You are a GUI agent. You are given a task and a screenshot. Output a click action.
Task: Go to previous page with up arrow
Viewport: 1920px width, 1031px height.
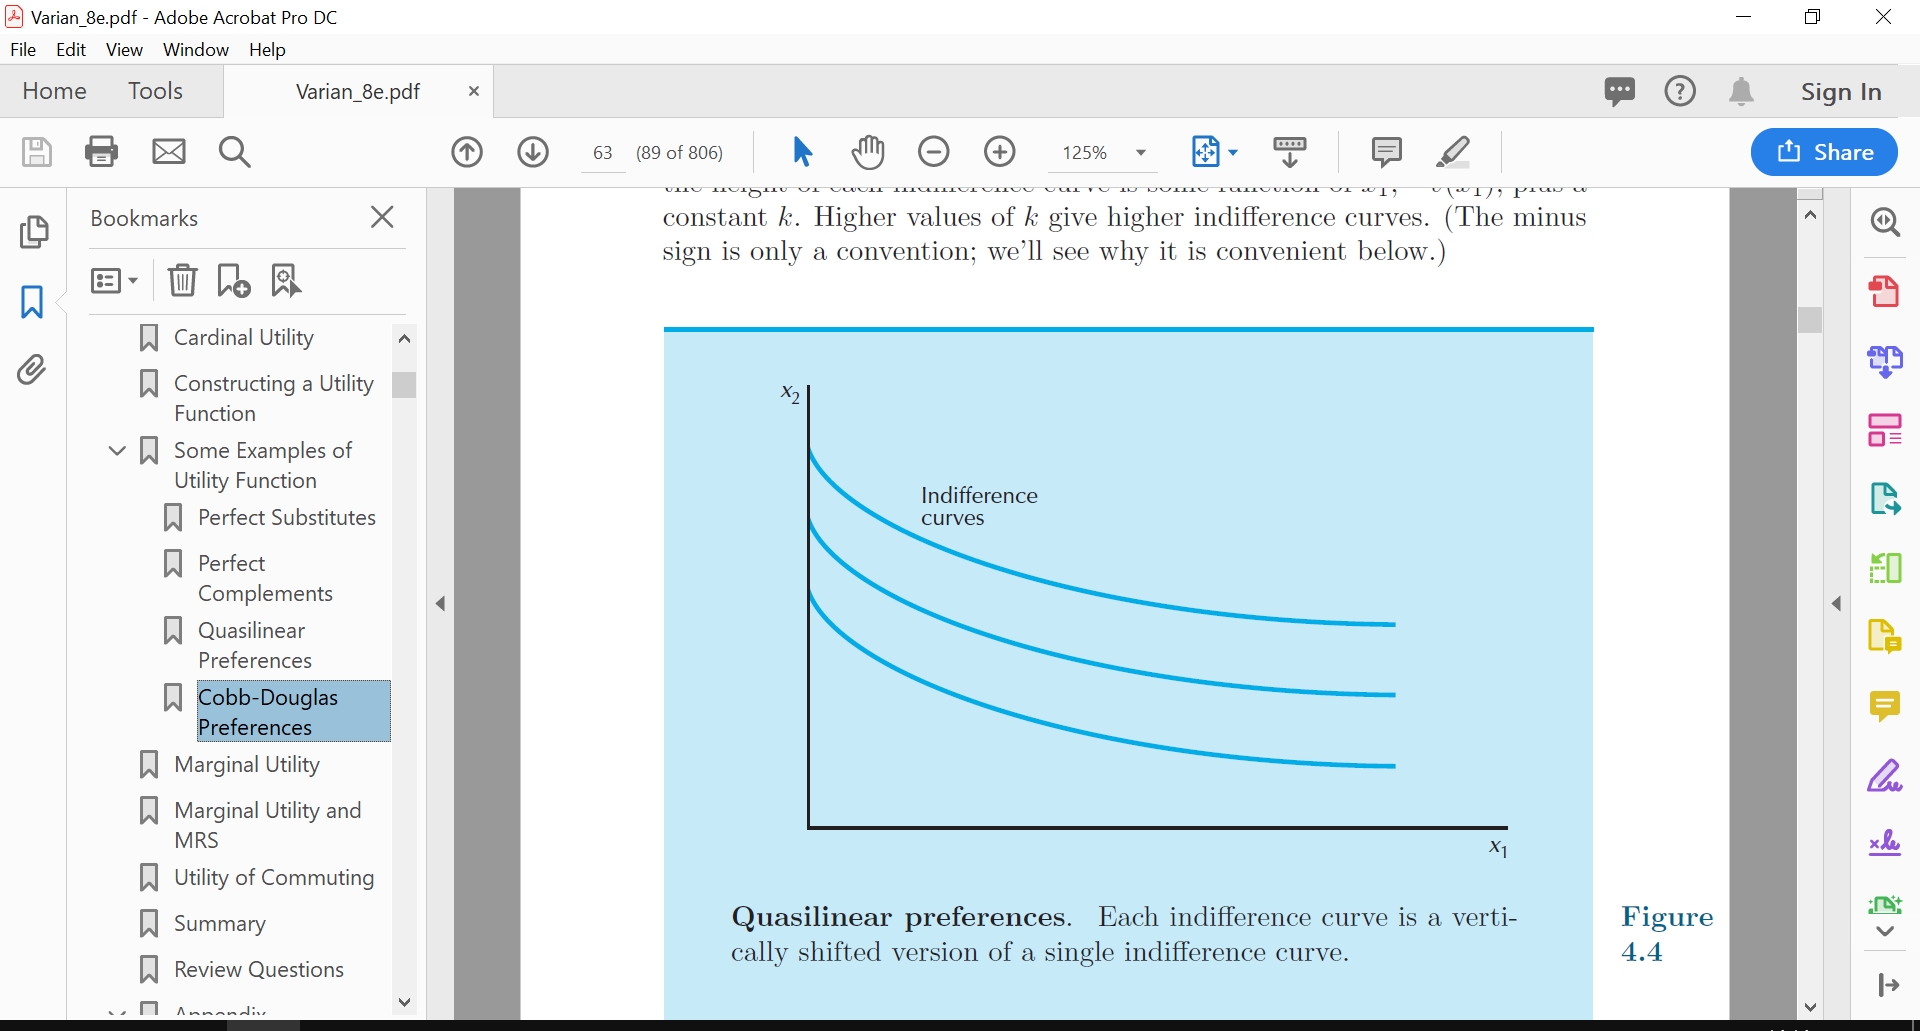click(467, 152)
